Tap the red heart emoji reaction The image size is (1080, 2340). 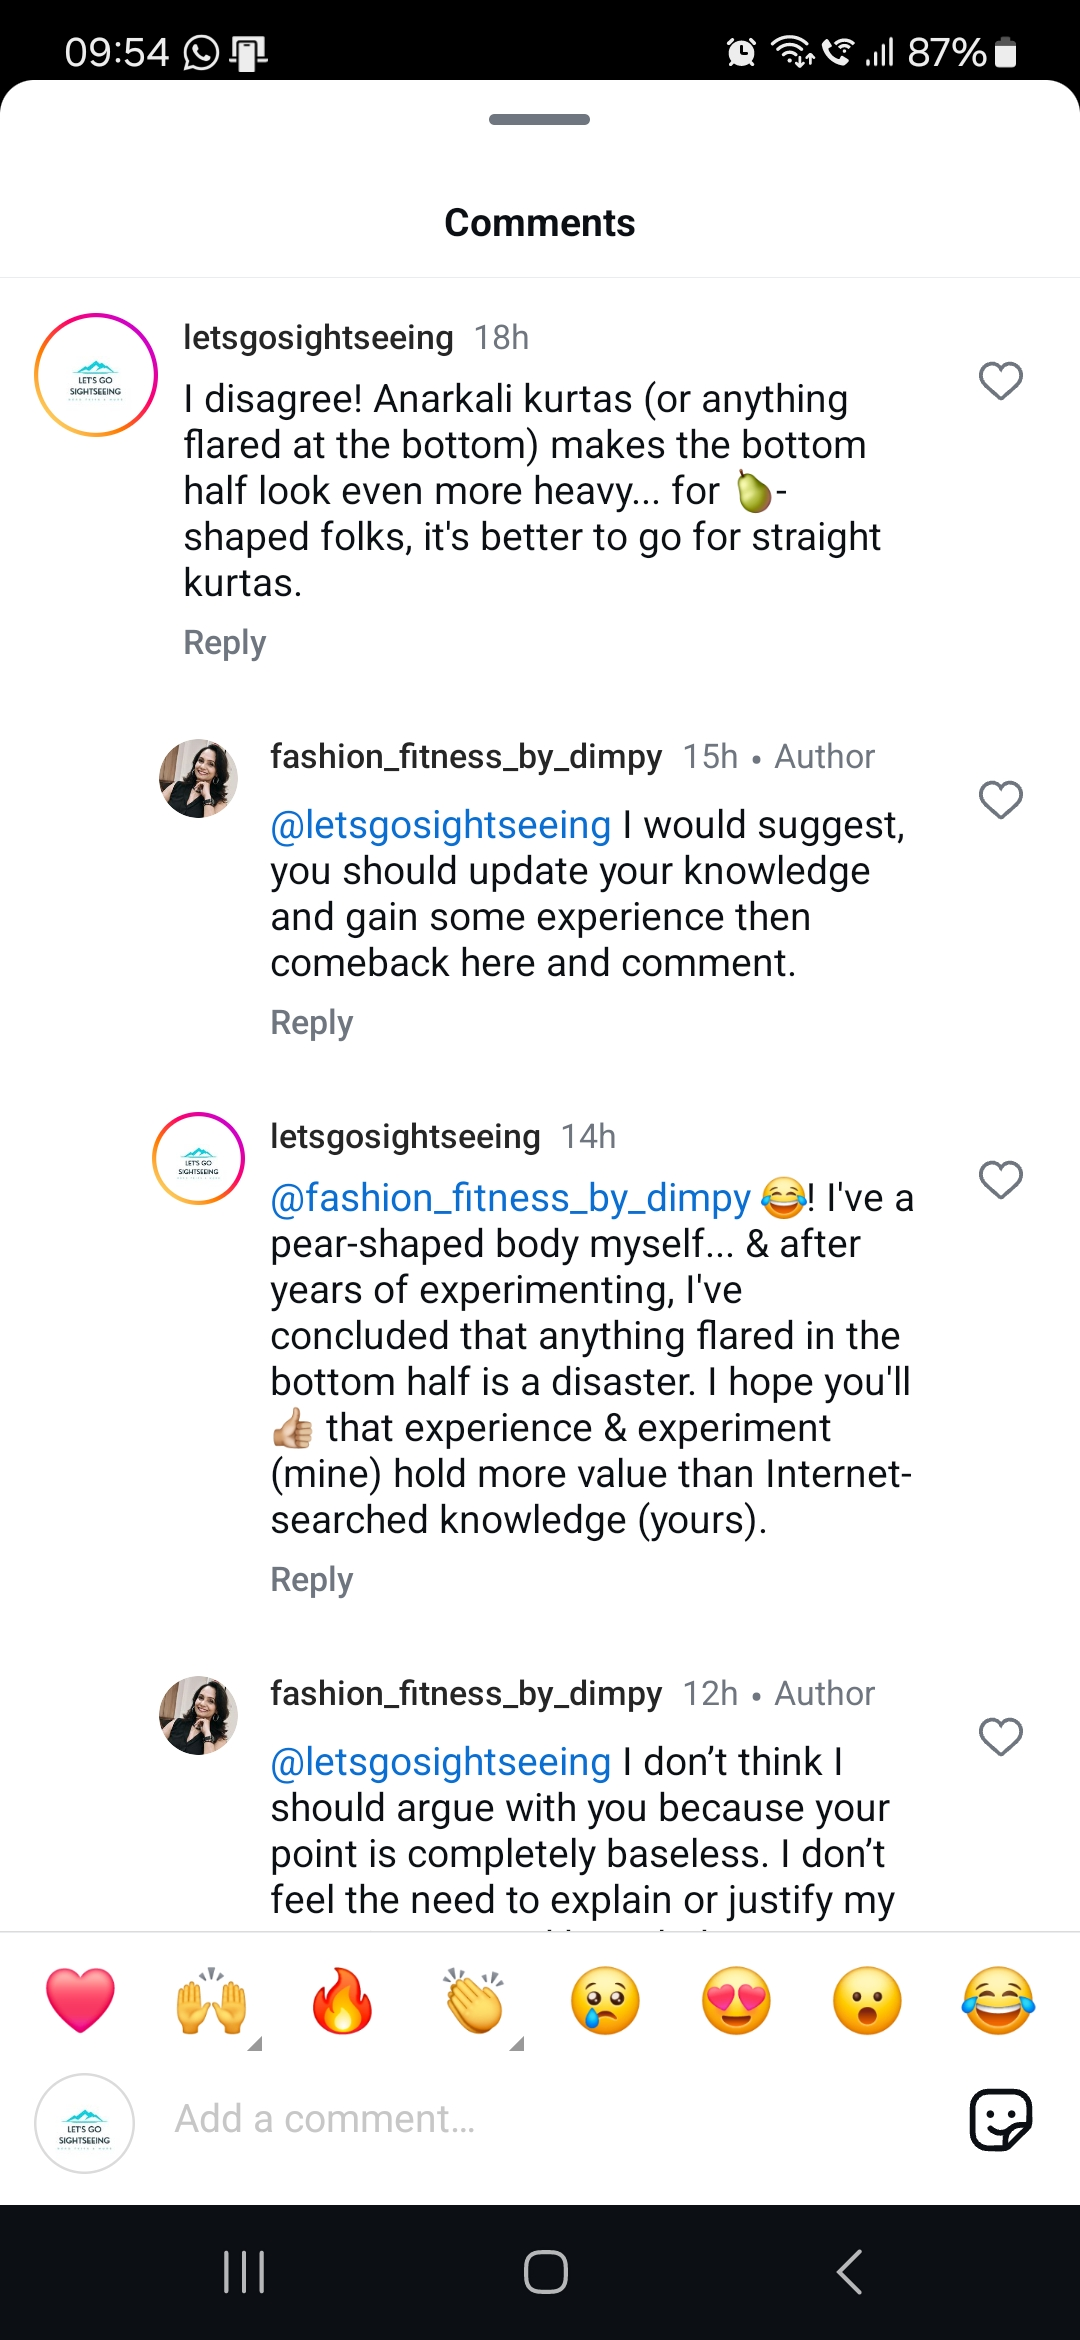(80, 2000)
